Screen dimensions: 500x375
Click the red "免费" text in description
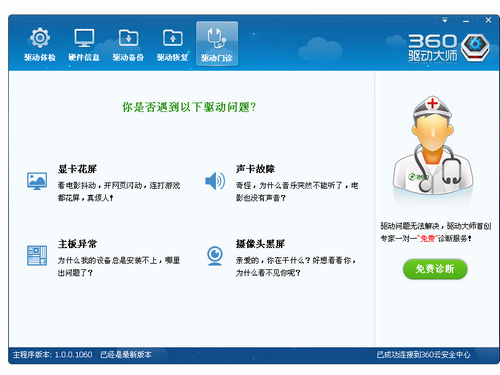[x=428, y=239]
